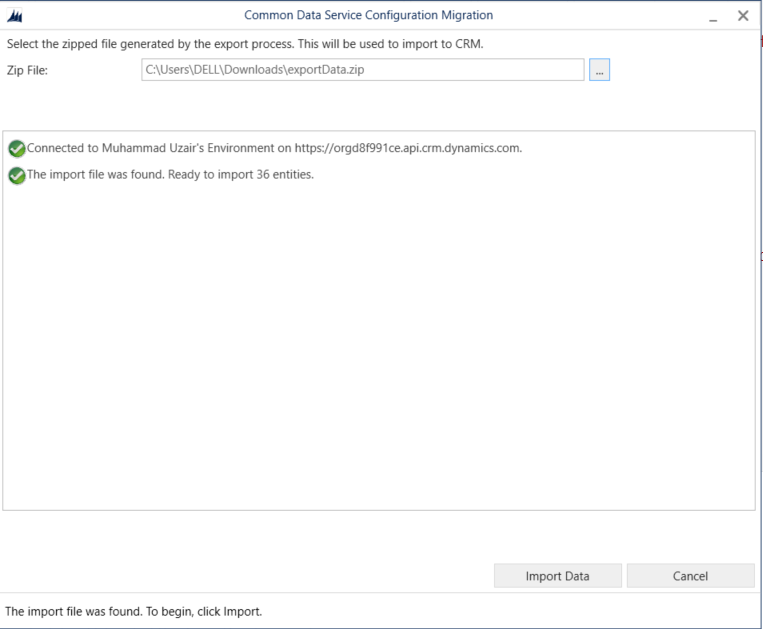Click the green checkmark beside the Connected message
The width and height of the screenshot is (763, 629).
pos(16,149)
